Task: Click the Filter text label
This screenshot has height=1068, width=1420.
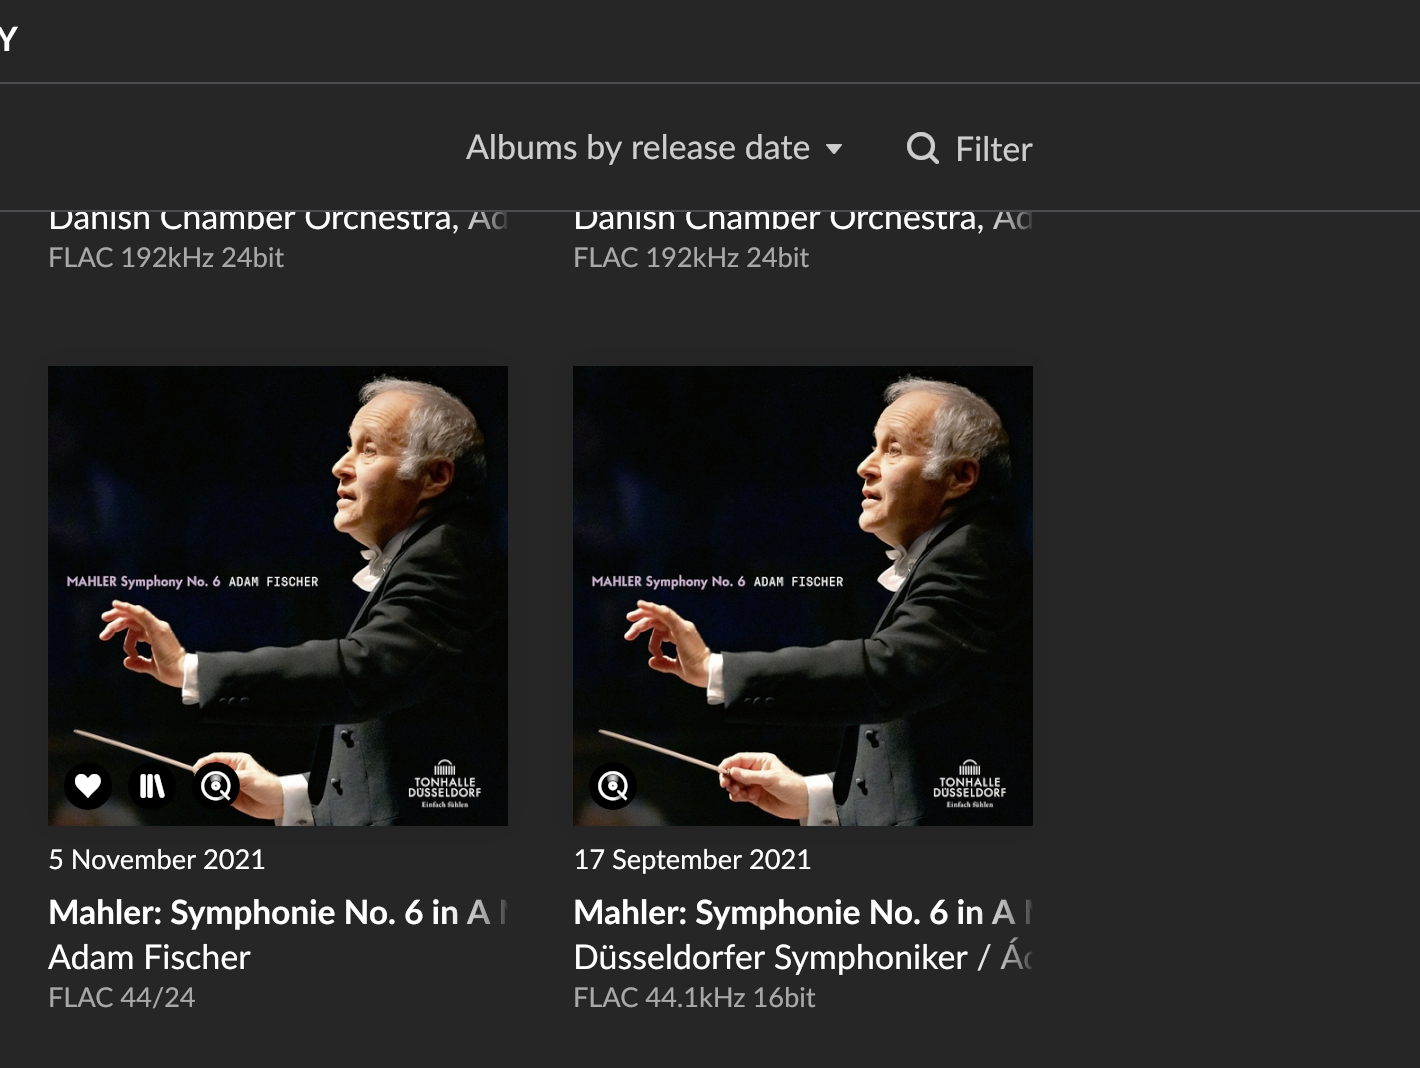Action: 993,149
